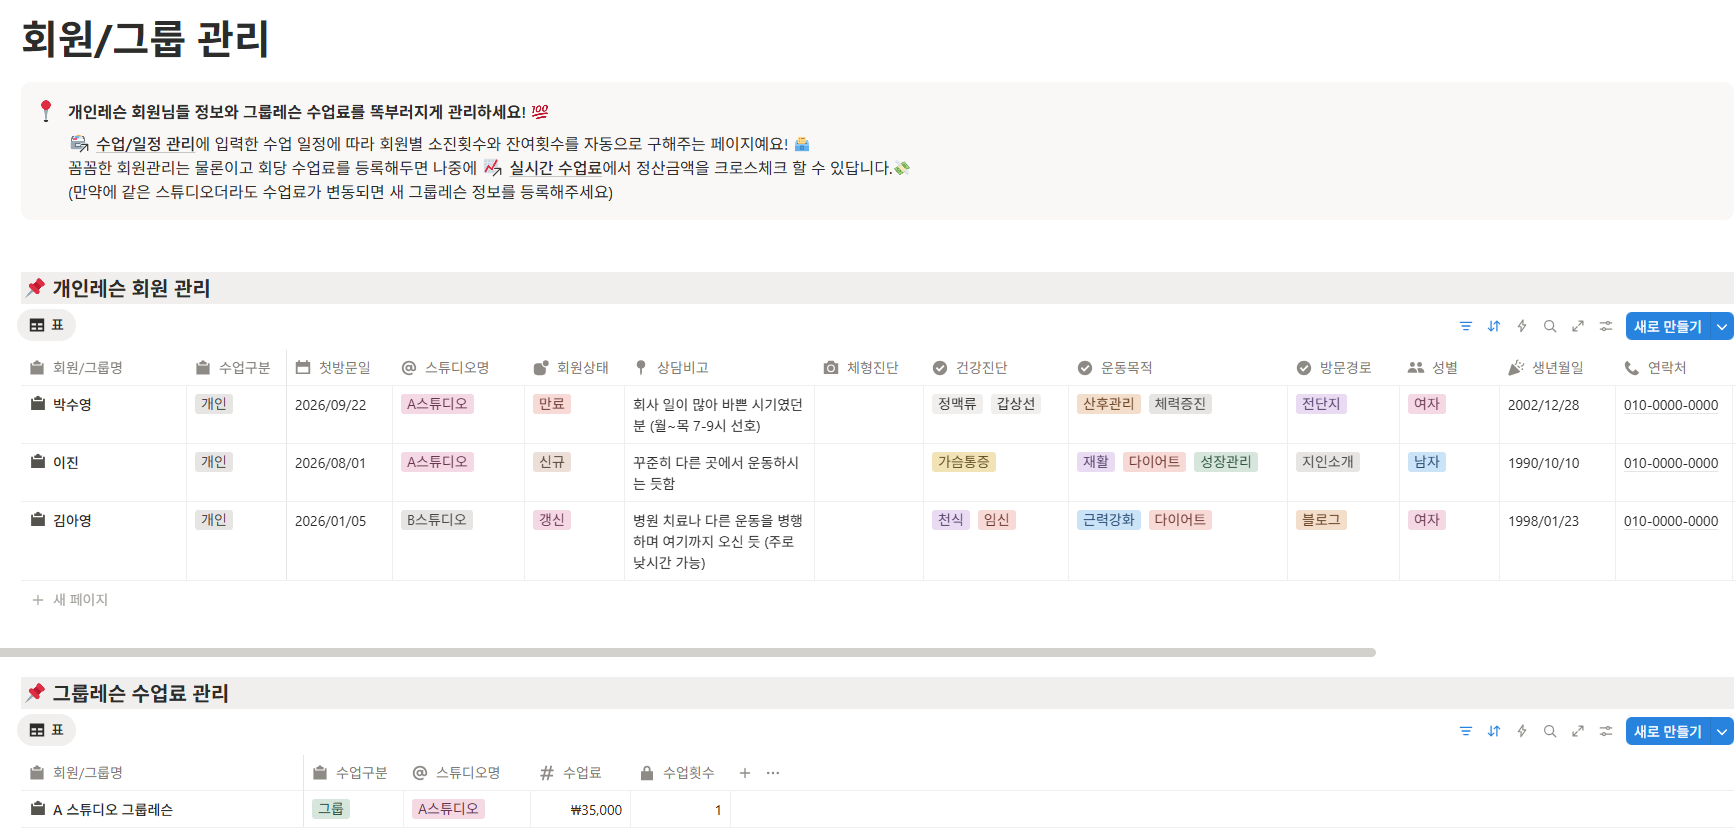The image size is (1736, 839).
Task: Open 실시간 수업료 page link
Action: coord(555,168)
